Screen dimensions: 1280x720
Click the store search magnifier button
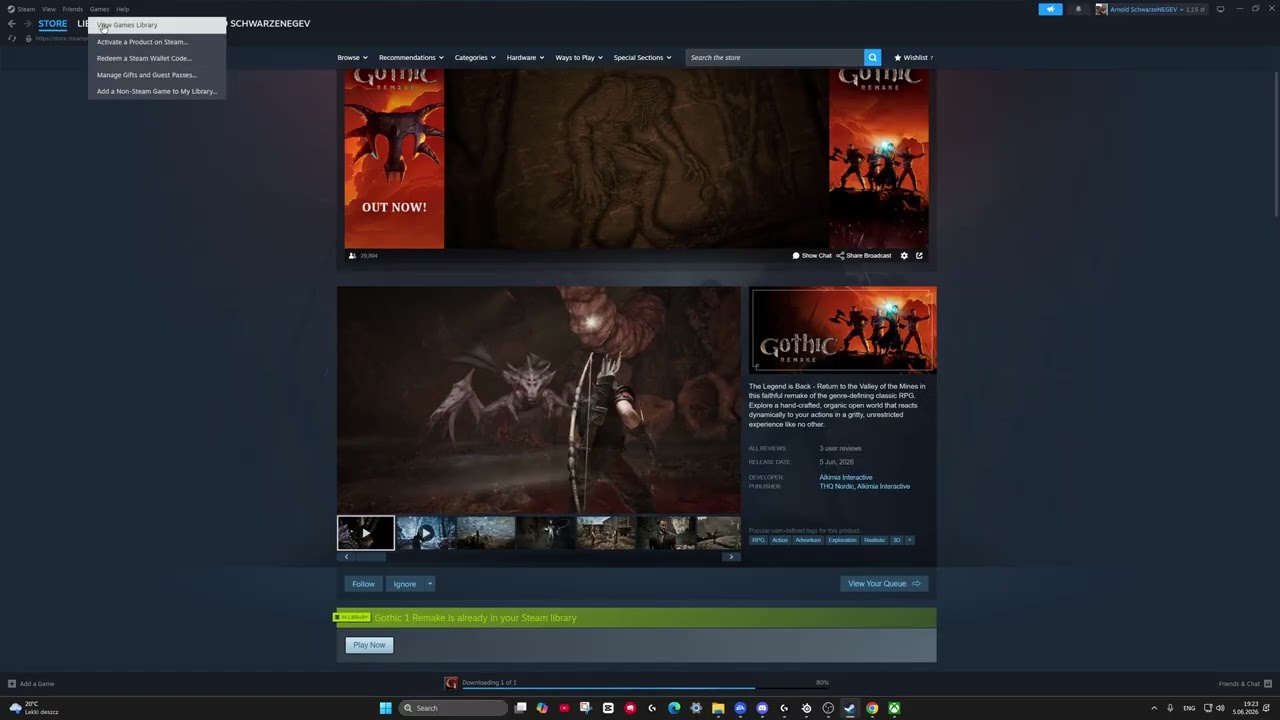click(x=872, y=57)
